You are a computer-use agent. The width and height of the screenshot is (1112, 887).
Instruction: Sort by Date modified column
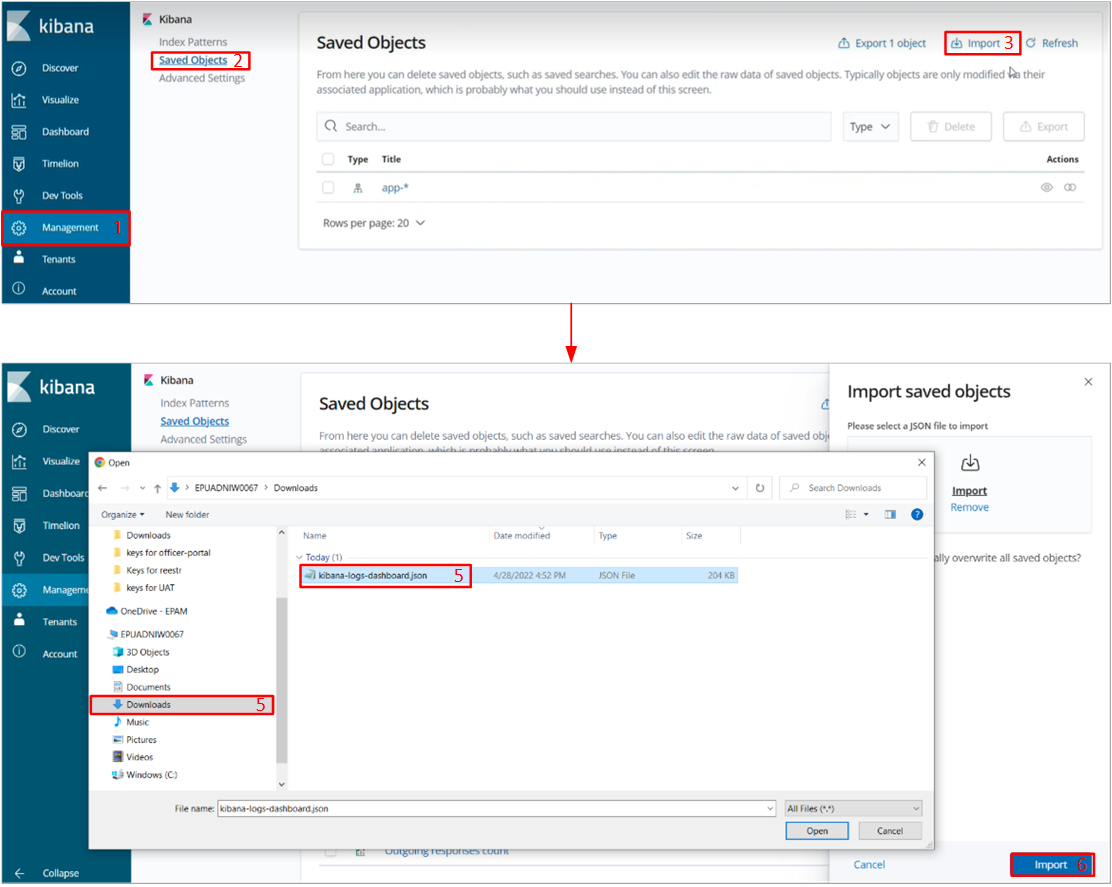point(522,537)
